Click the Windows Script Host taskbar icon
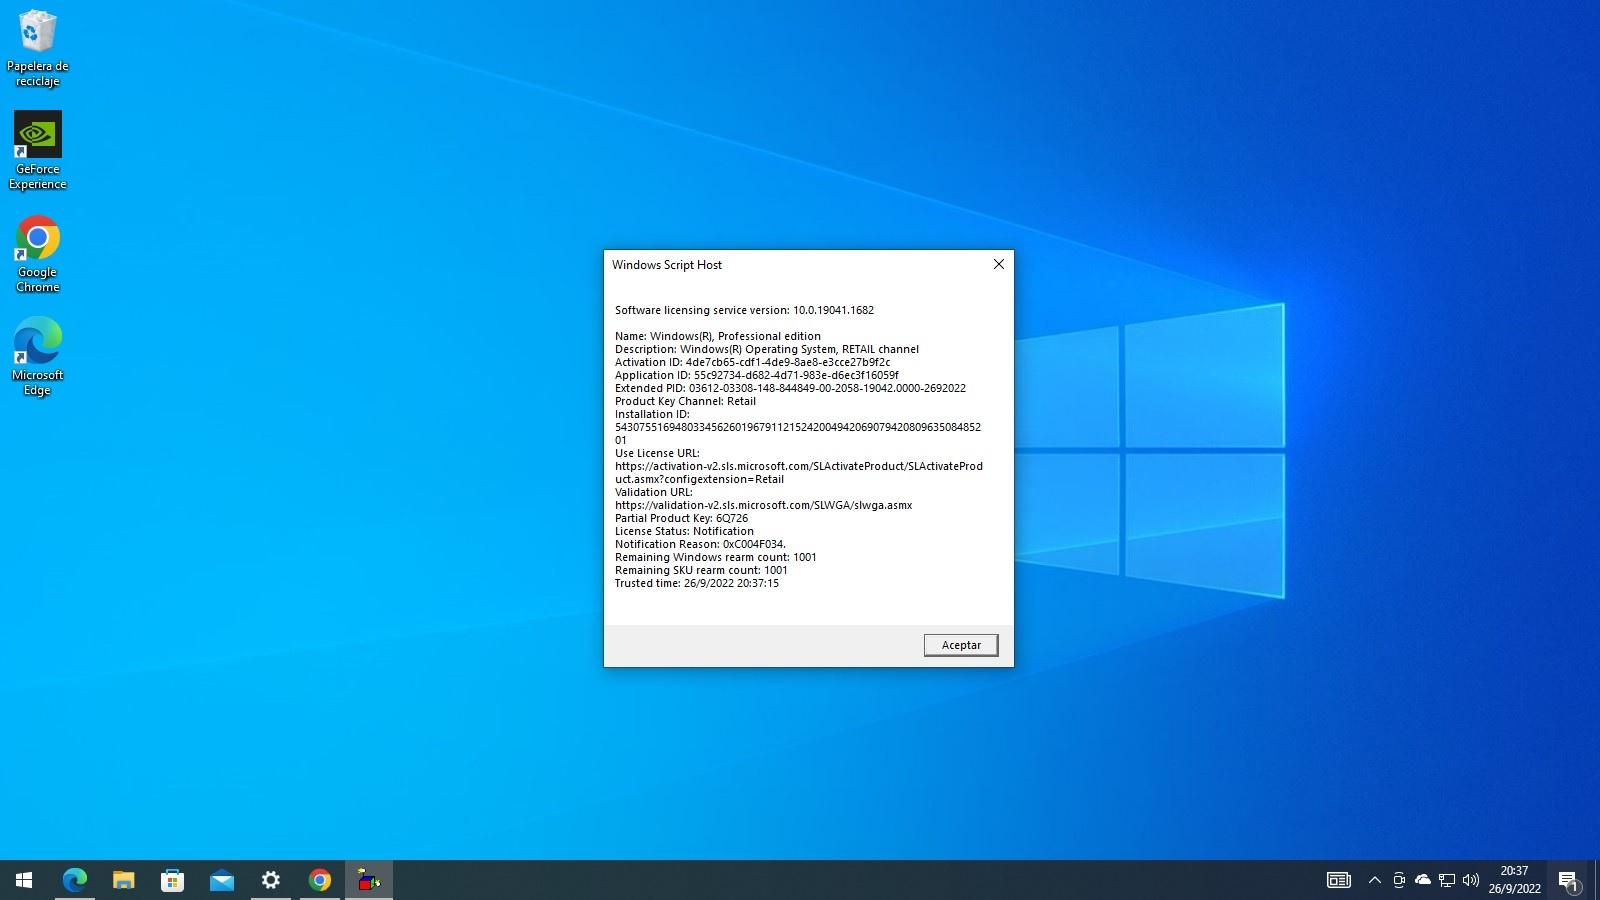Viewport: 1600px width, 900px height. tap(369, 880)
